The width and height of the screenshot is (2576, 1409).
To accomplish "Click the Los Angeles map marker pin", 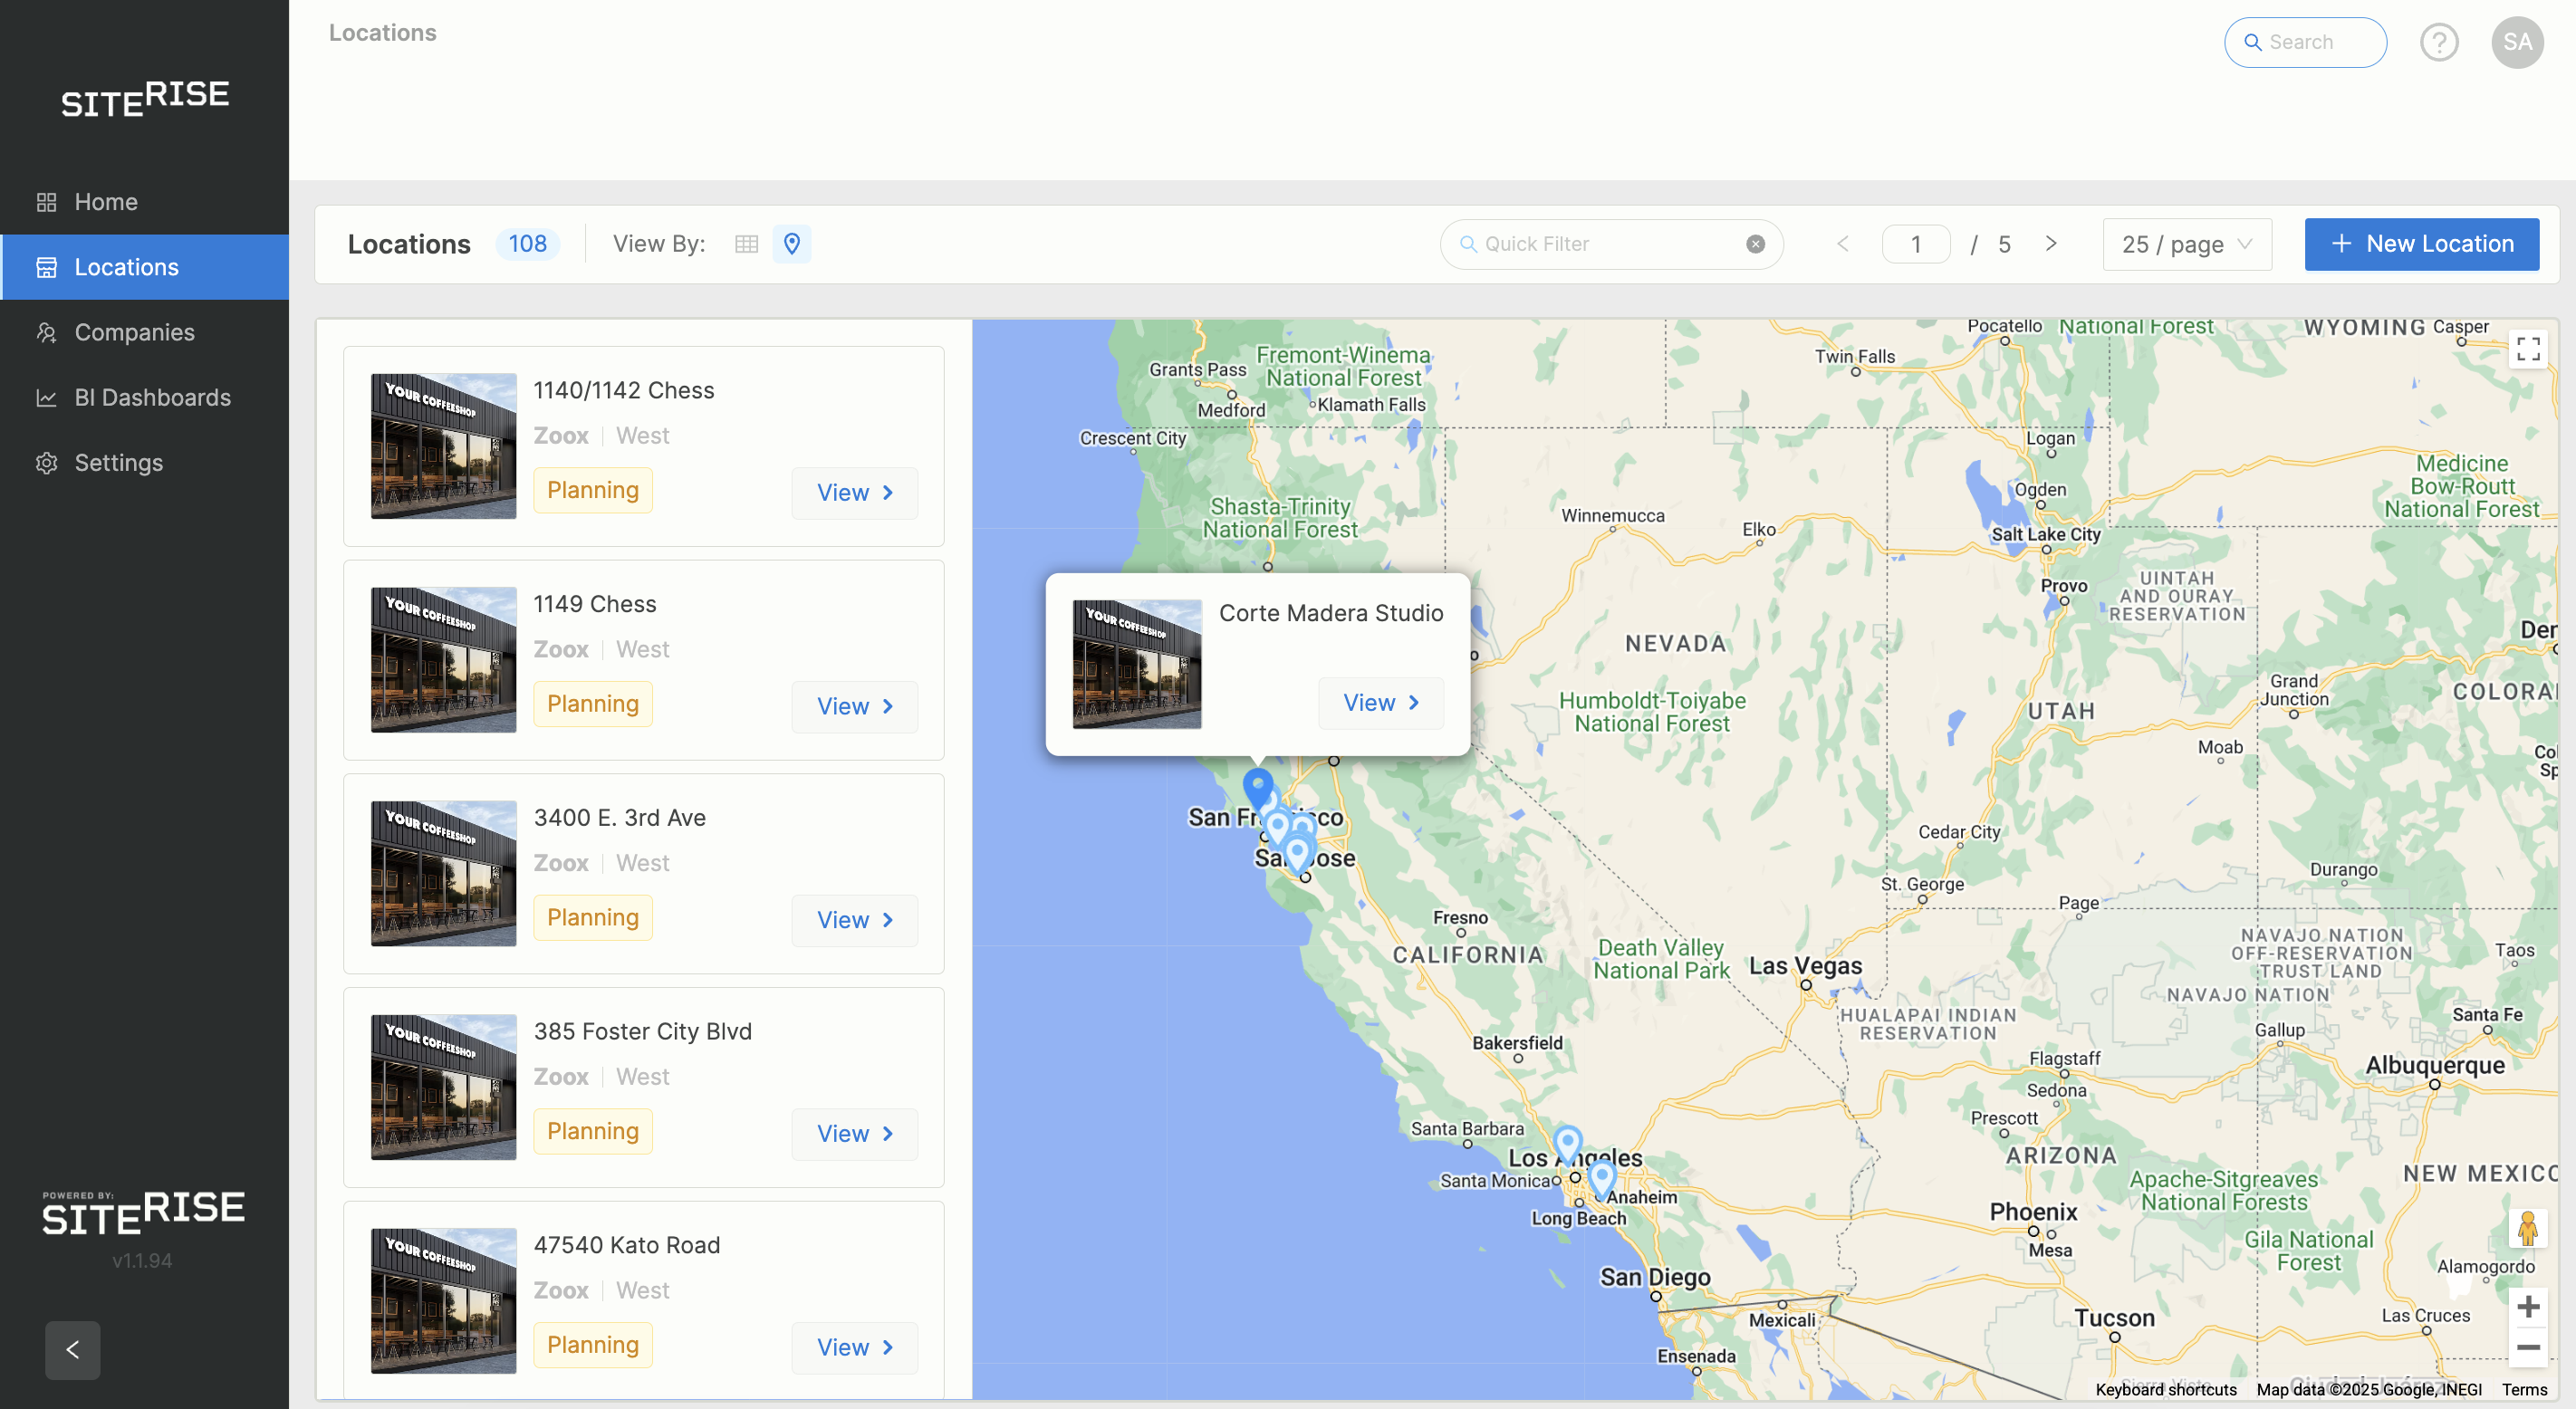I will tap(1567, 1141).
